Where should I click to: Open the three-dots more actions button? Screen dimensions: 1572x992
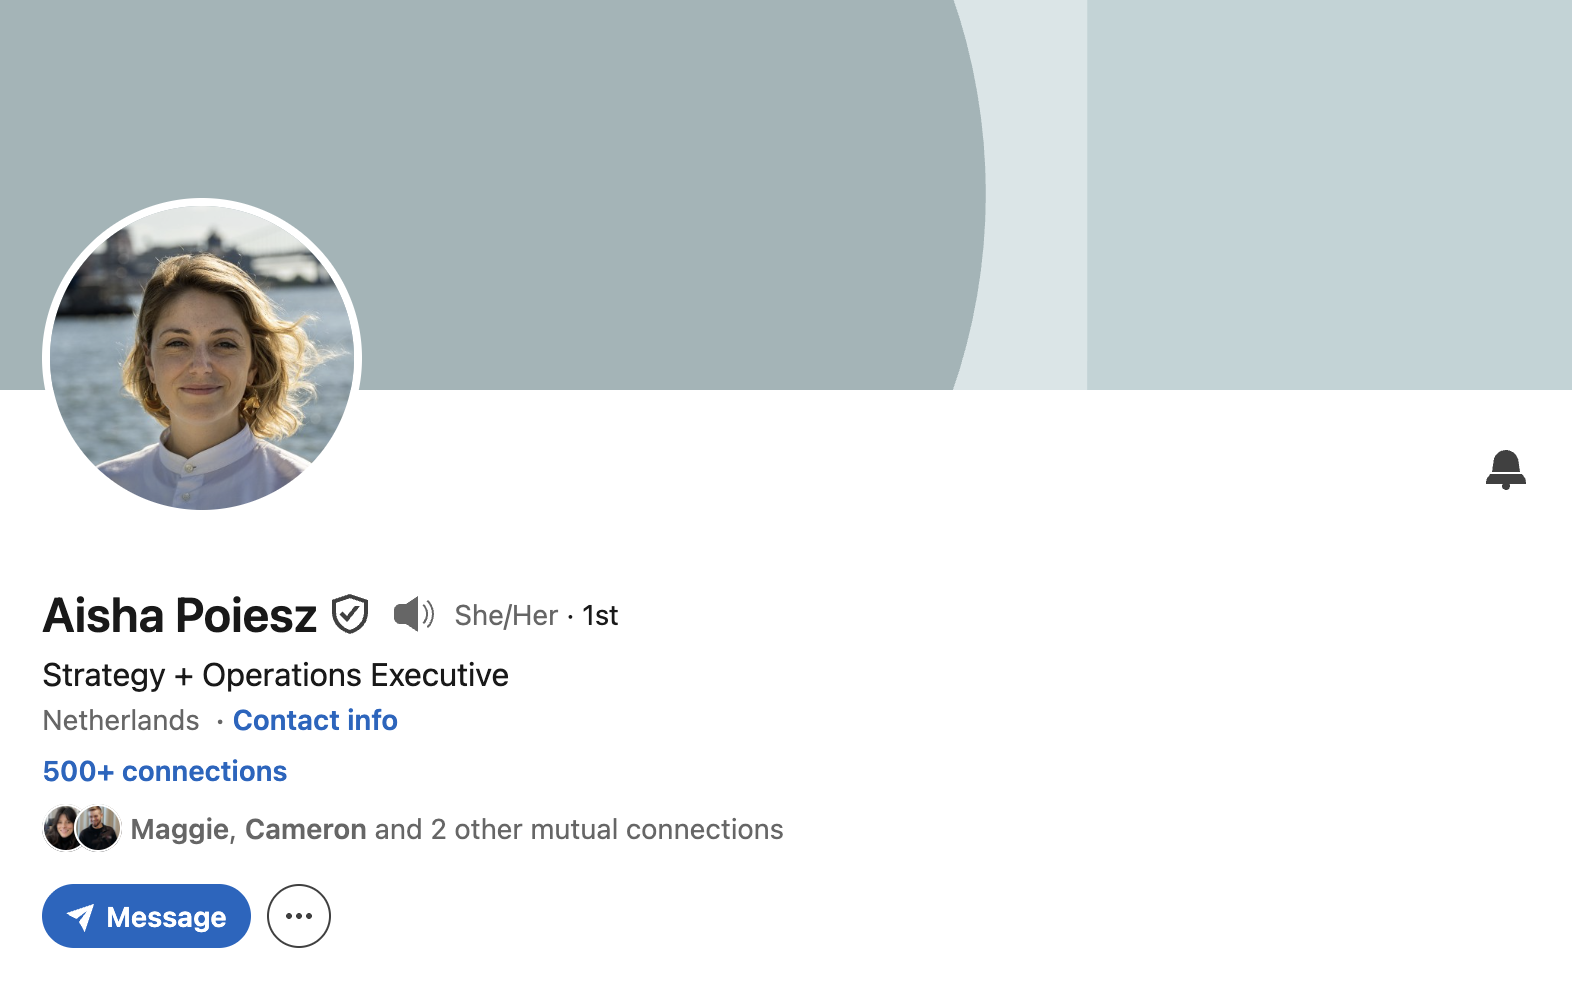[299, 916]
